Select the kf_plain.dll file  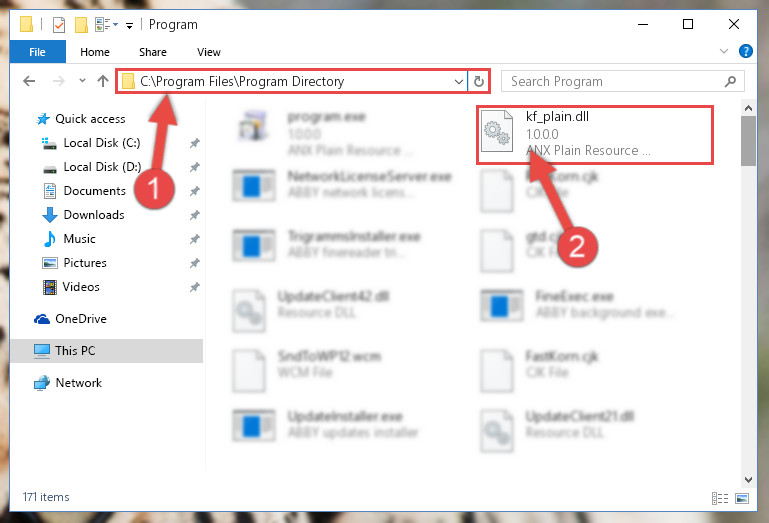pyautogui.click(x=594, y=134)
